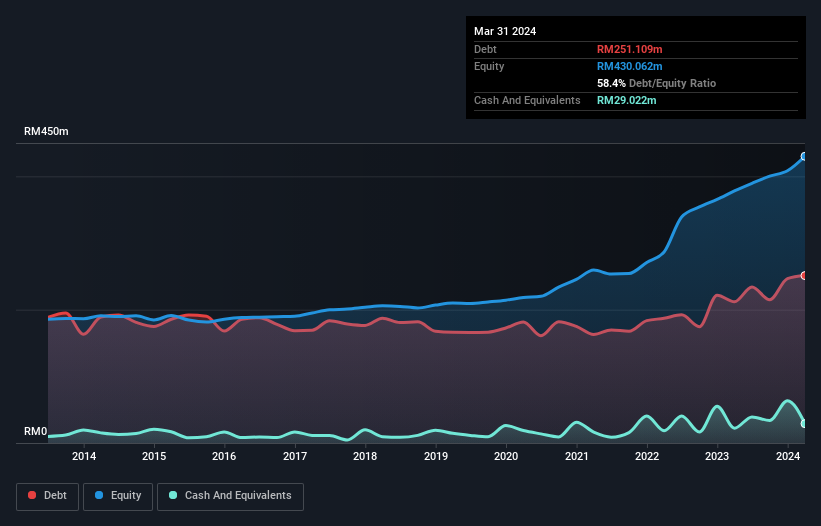
Task: Click the 2021 x-axis label
Action: (576, 456)
